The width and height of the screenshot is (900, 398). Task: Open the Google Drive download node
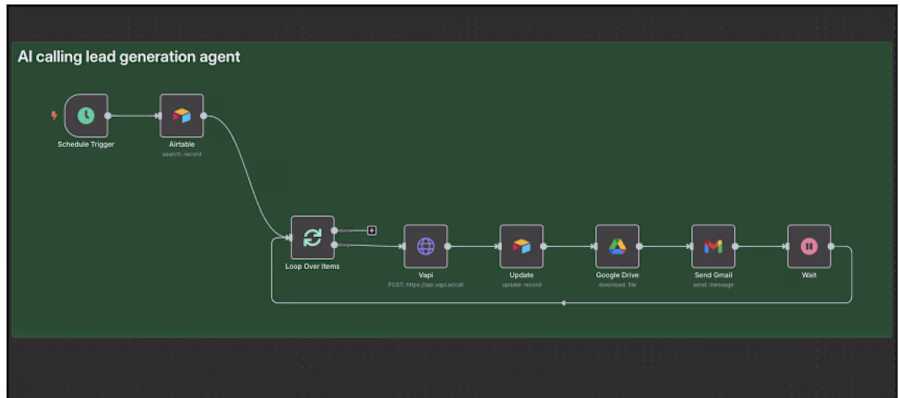(x=617, y=246)
